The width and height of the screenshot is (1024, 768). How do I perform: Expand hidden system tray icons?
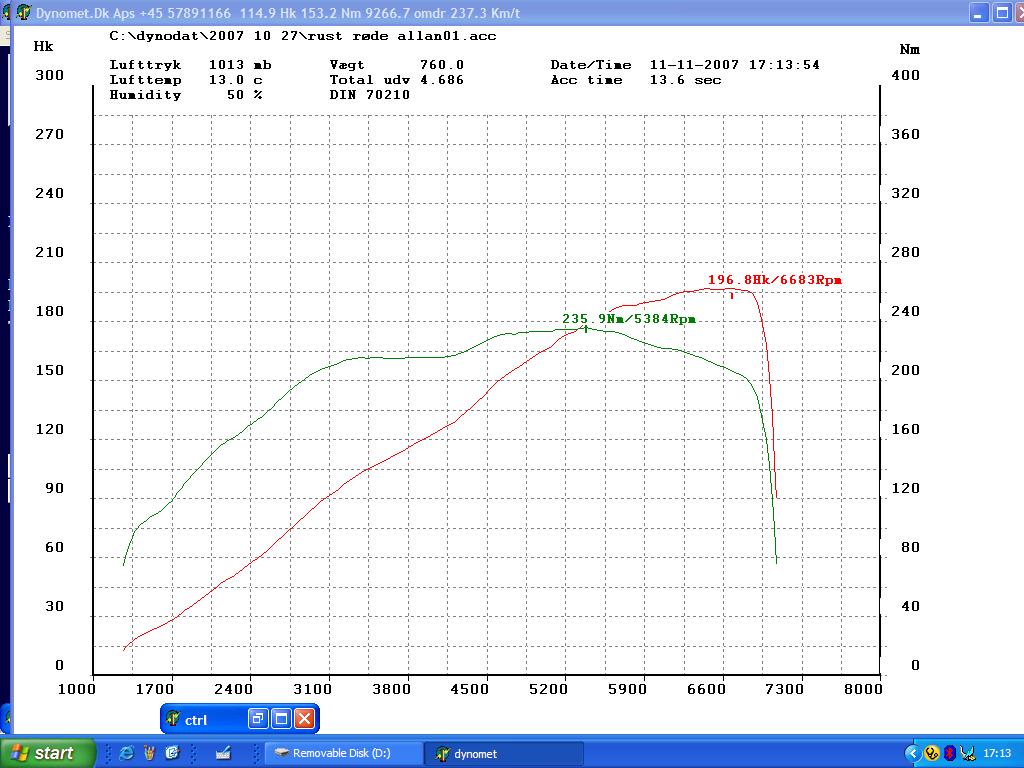pyautogui.click(x=912, y=753)
